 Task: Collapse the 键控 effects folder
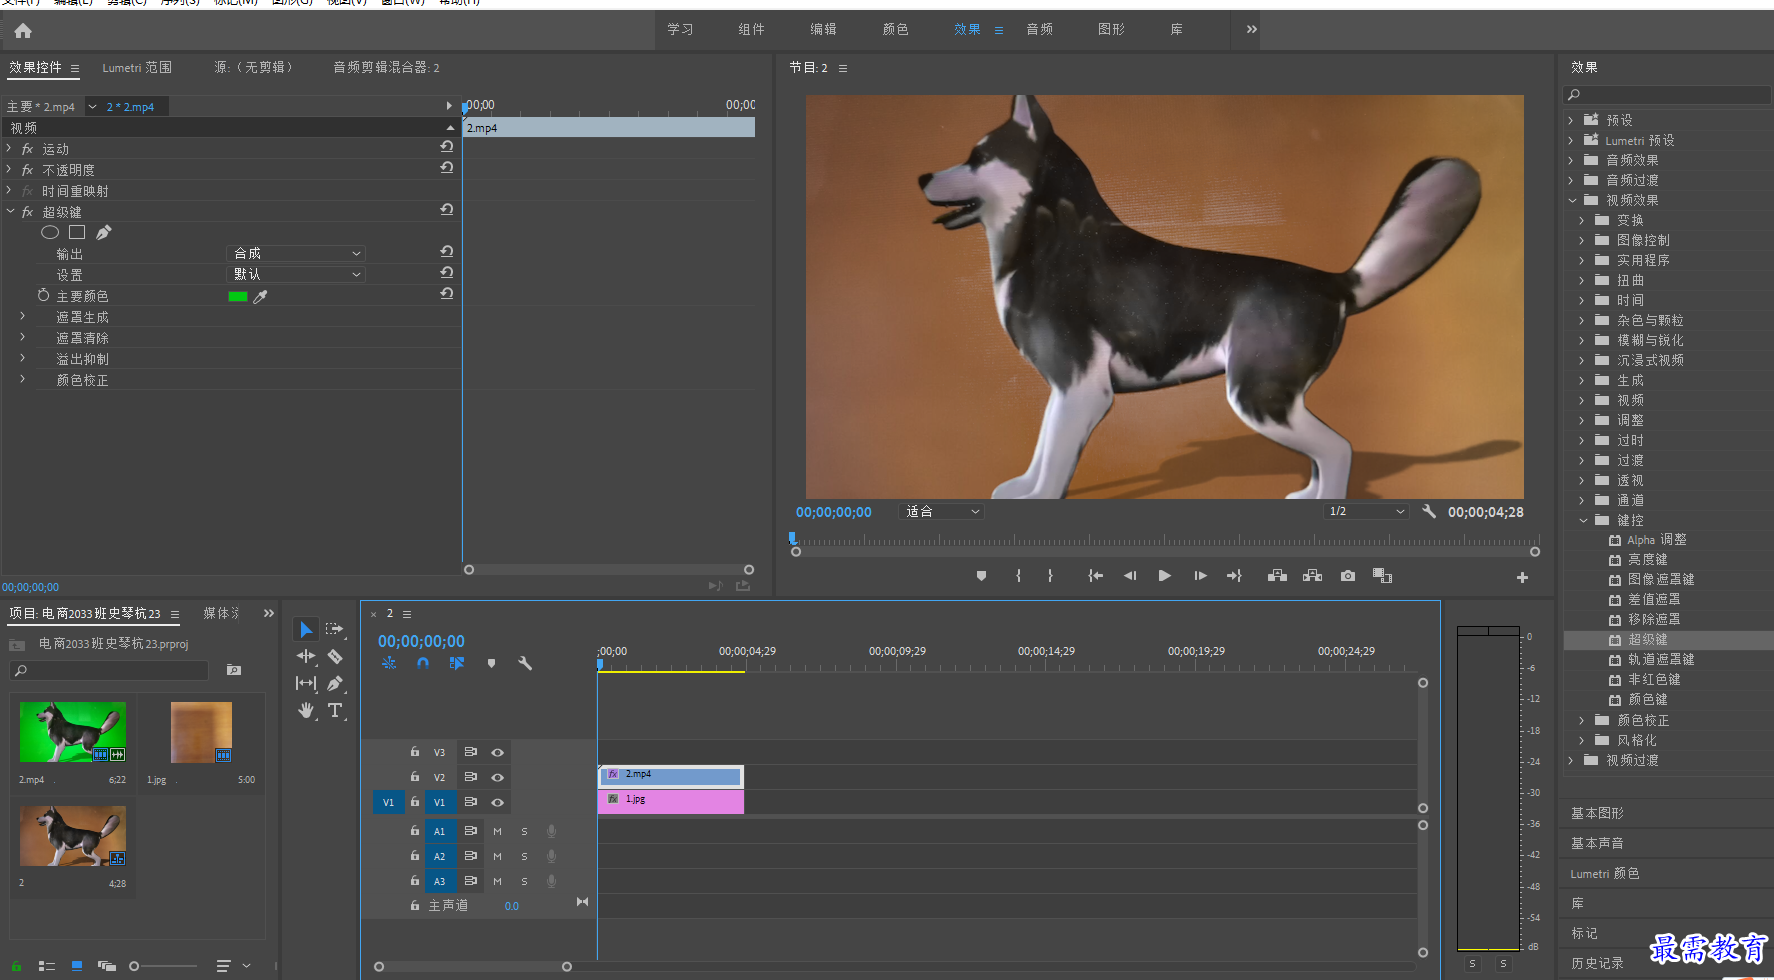click(1583, 520)
